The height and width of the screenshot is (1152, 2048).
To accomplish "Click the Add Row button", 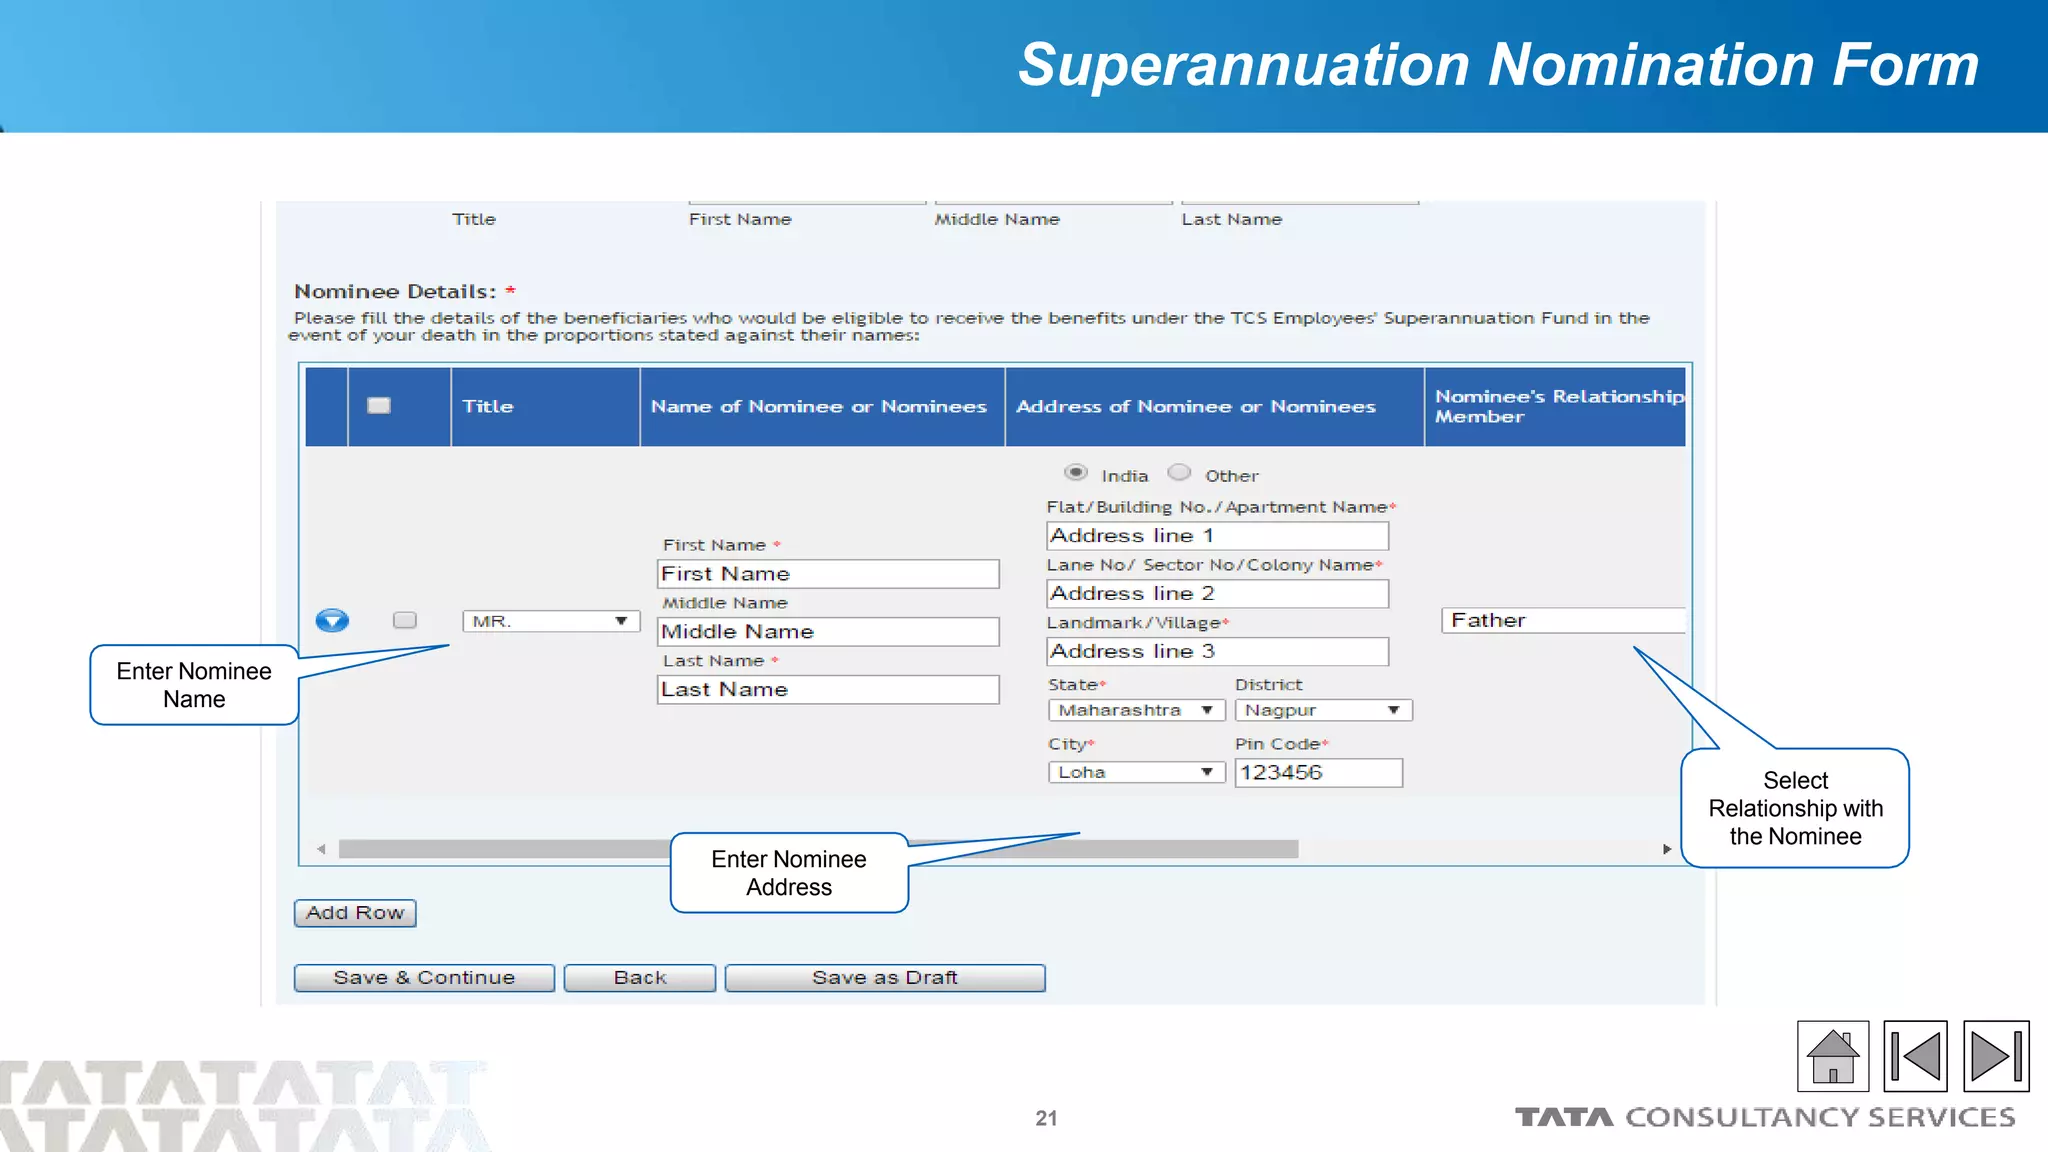I will [355, 913].
